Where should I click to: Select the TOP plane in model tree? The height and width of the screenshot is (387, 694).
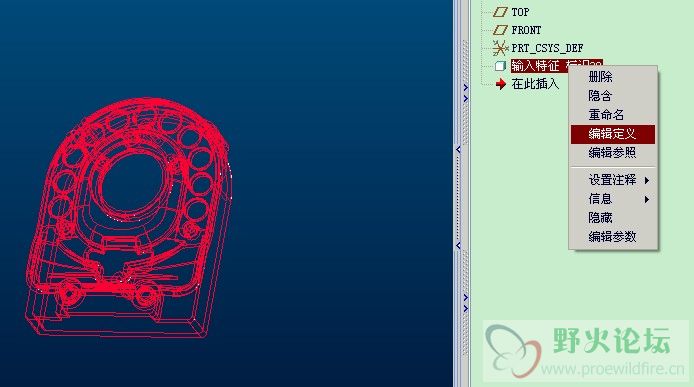(x=520, y=12)
